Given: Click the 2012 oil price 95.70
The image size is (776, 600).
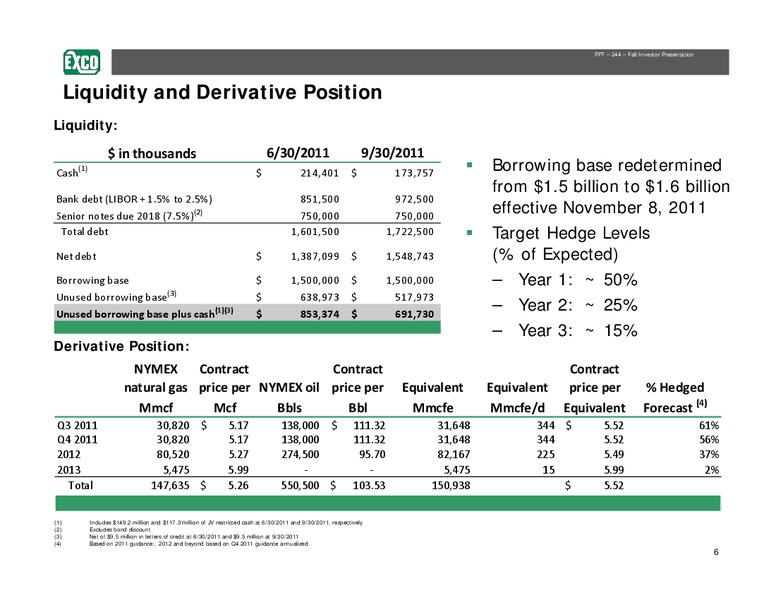Looking at the screenshot, I should pyautogui.click(x=372, y=455).
